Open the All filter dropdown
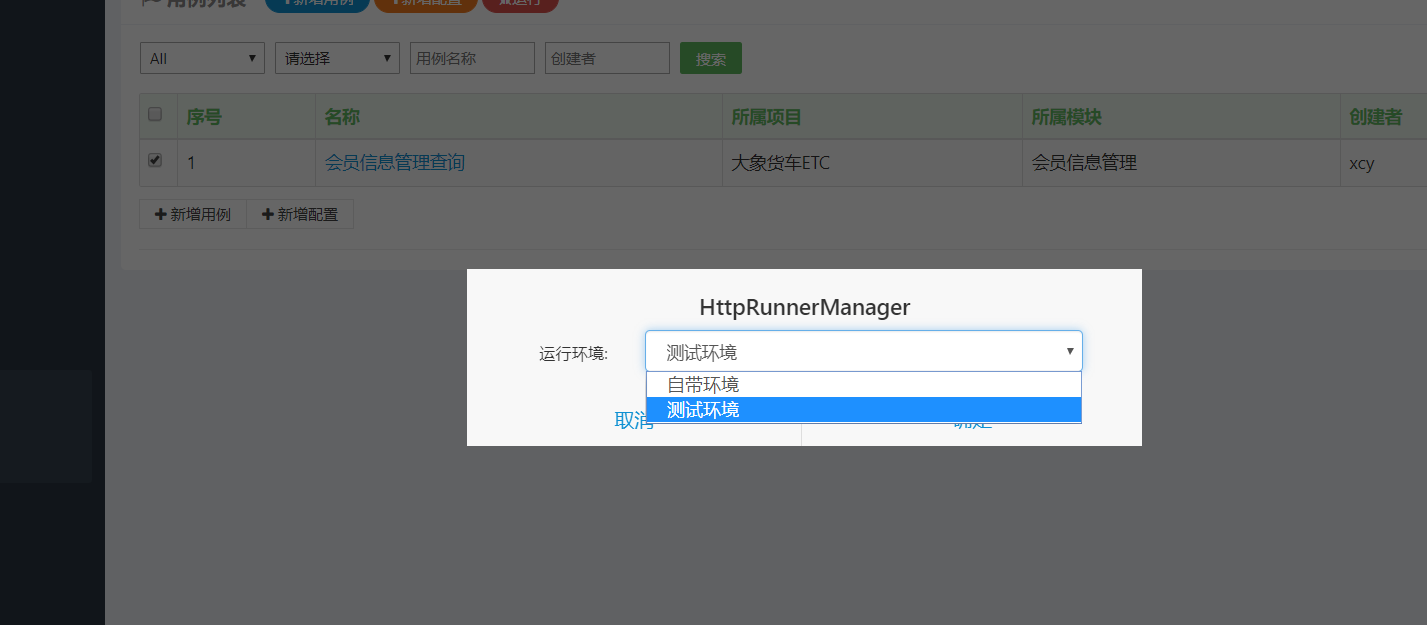 tap(202, 58)
